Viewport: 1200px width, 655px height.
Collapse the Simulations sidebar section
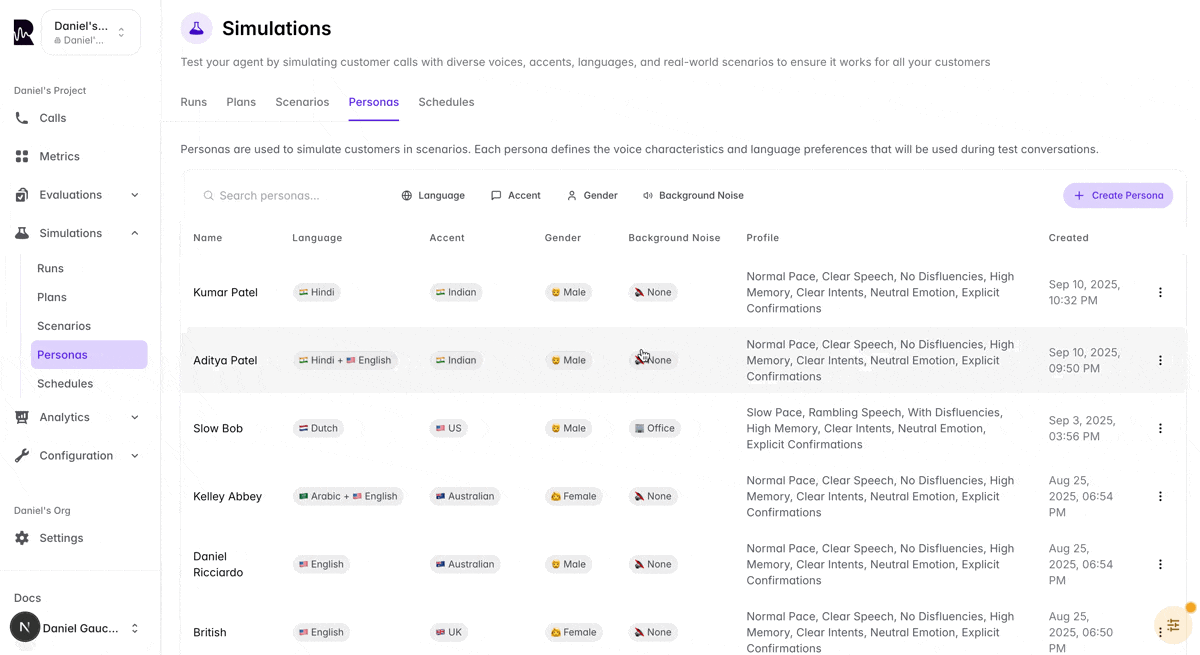click(135, 233)
